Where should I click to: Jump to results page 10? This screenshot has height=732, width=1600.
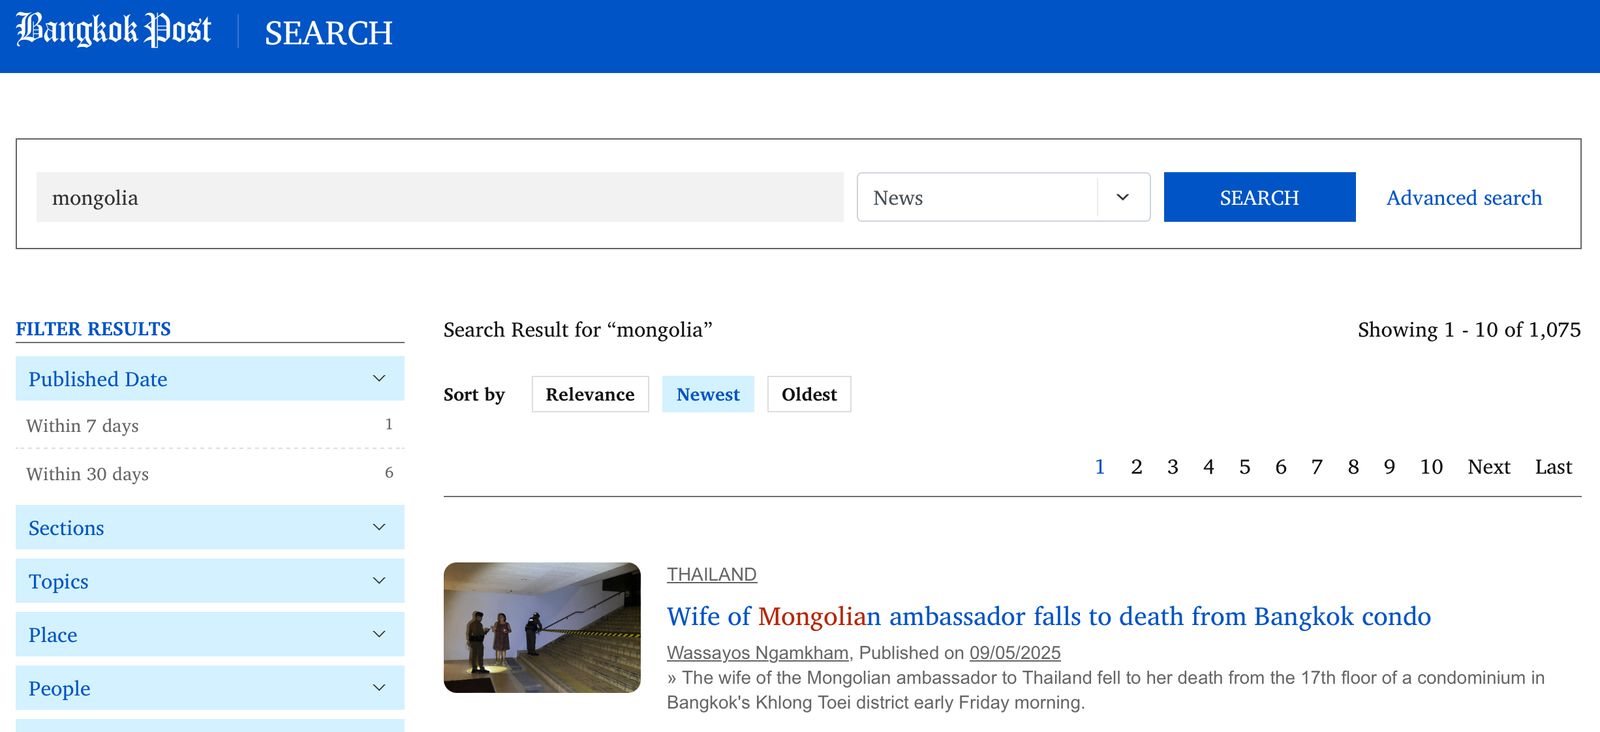(1431, 467)
